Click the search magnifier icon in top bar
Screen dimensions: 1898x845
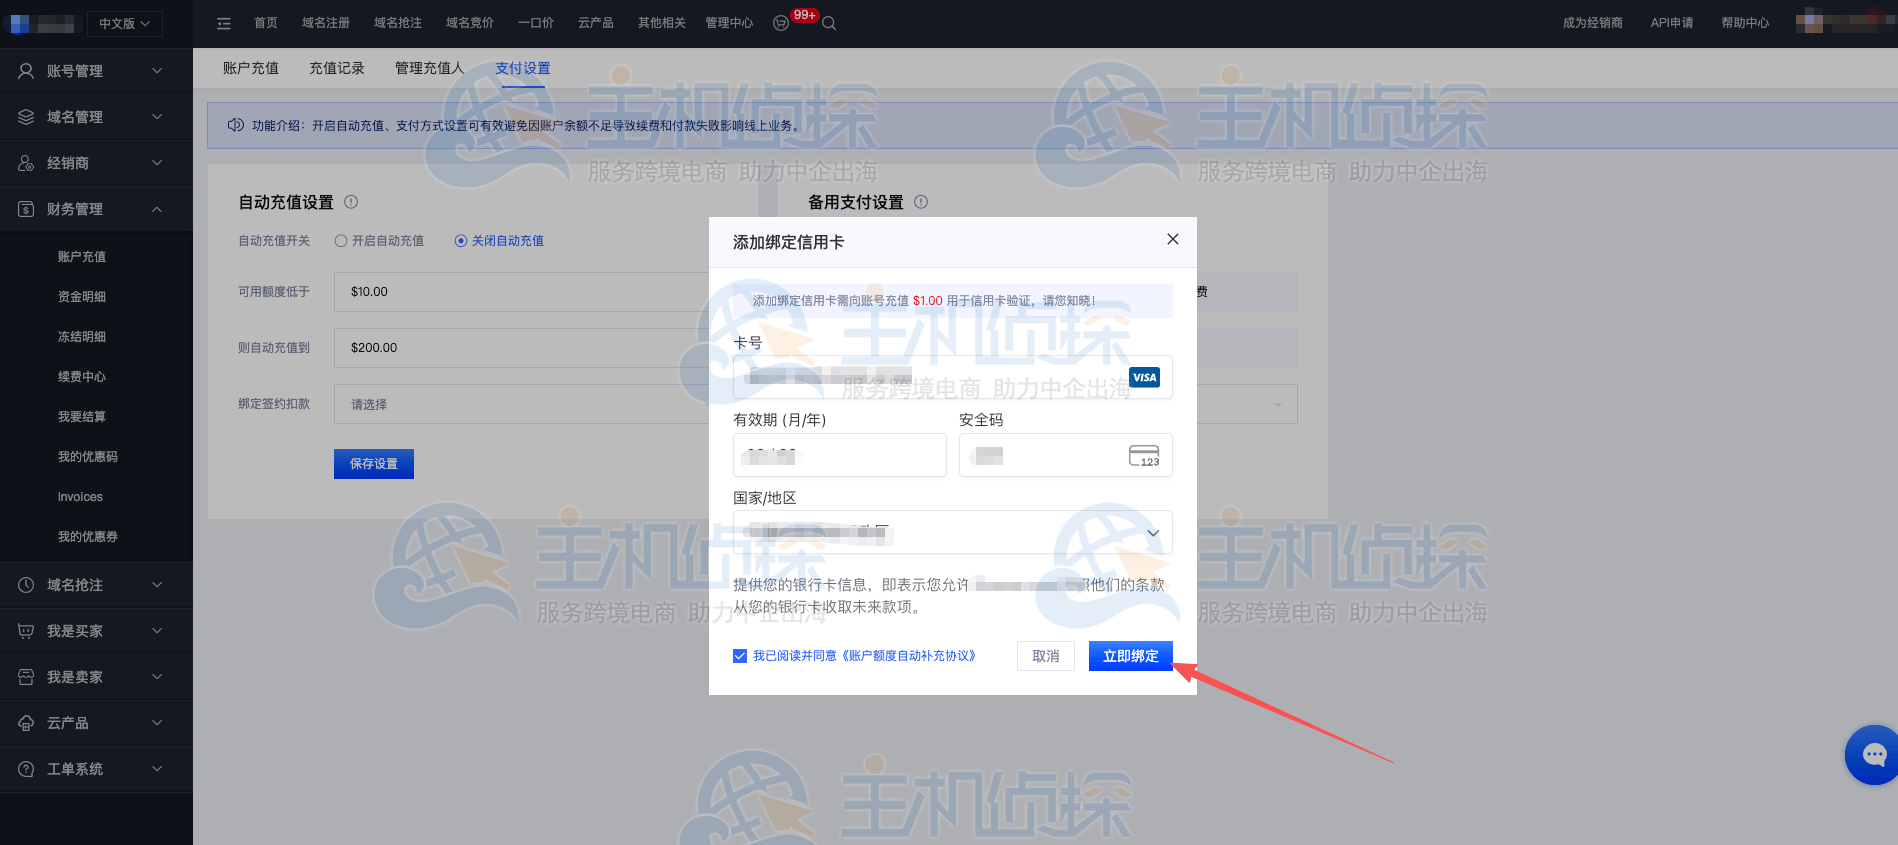point(829,23)
